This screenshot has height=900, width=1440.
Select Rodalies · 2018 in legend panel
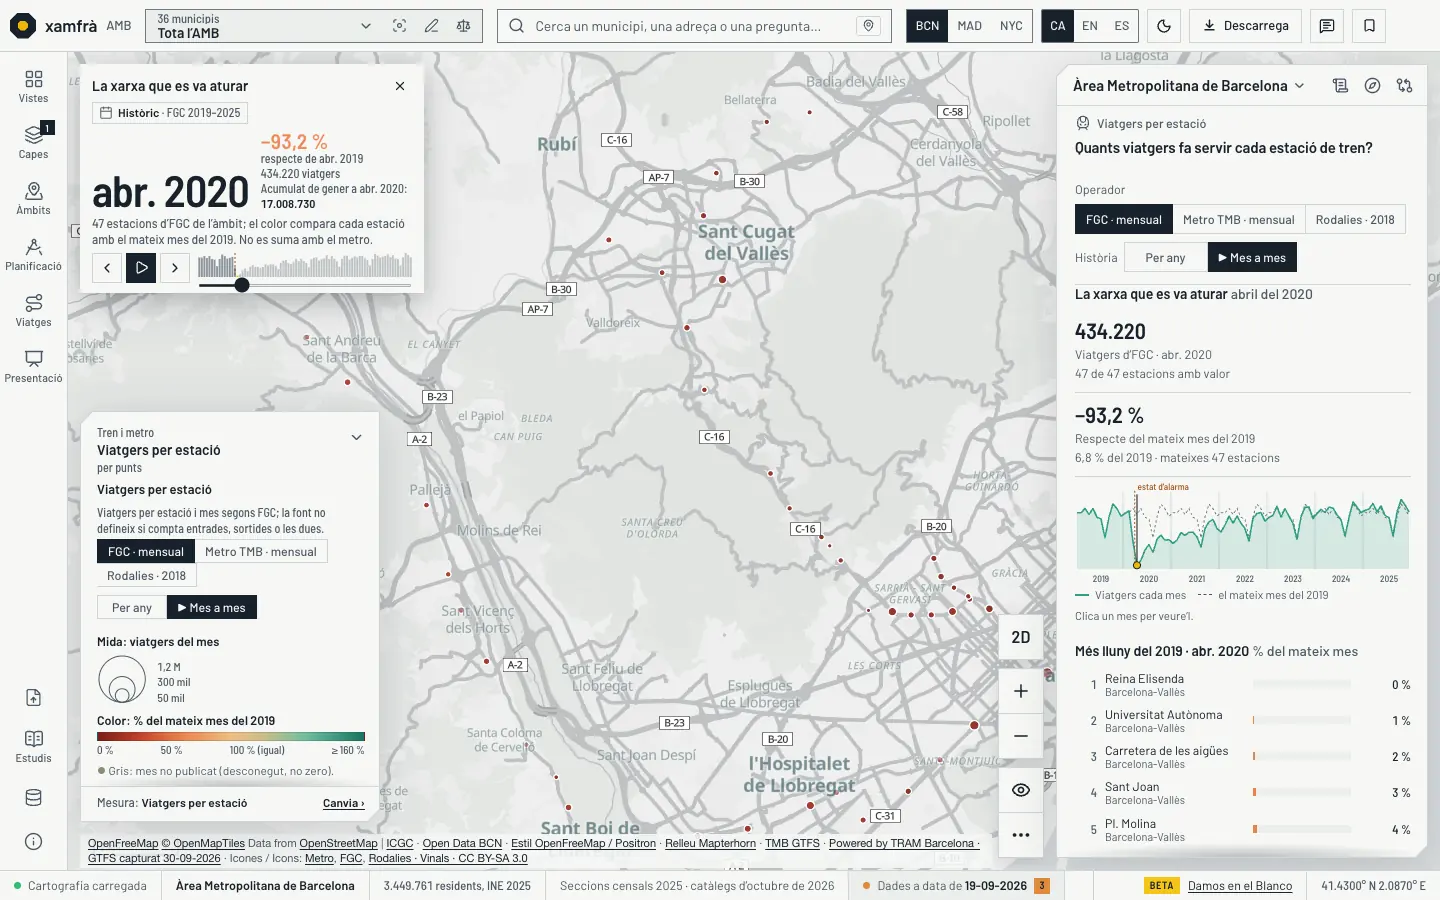click(146, 576)
